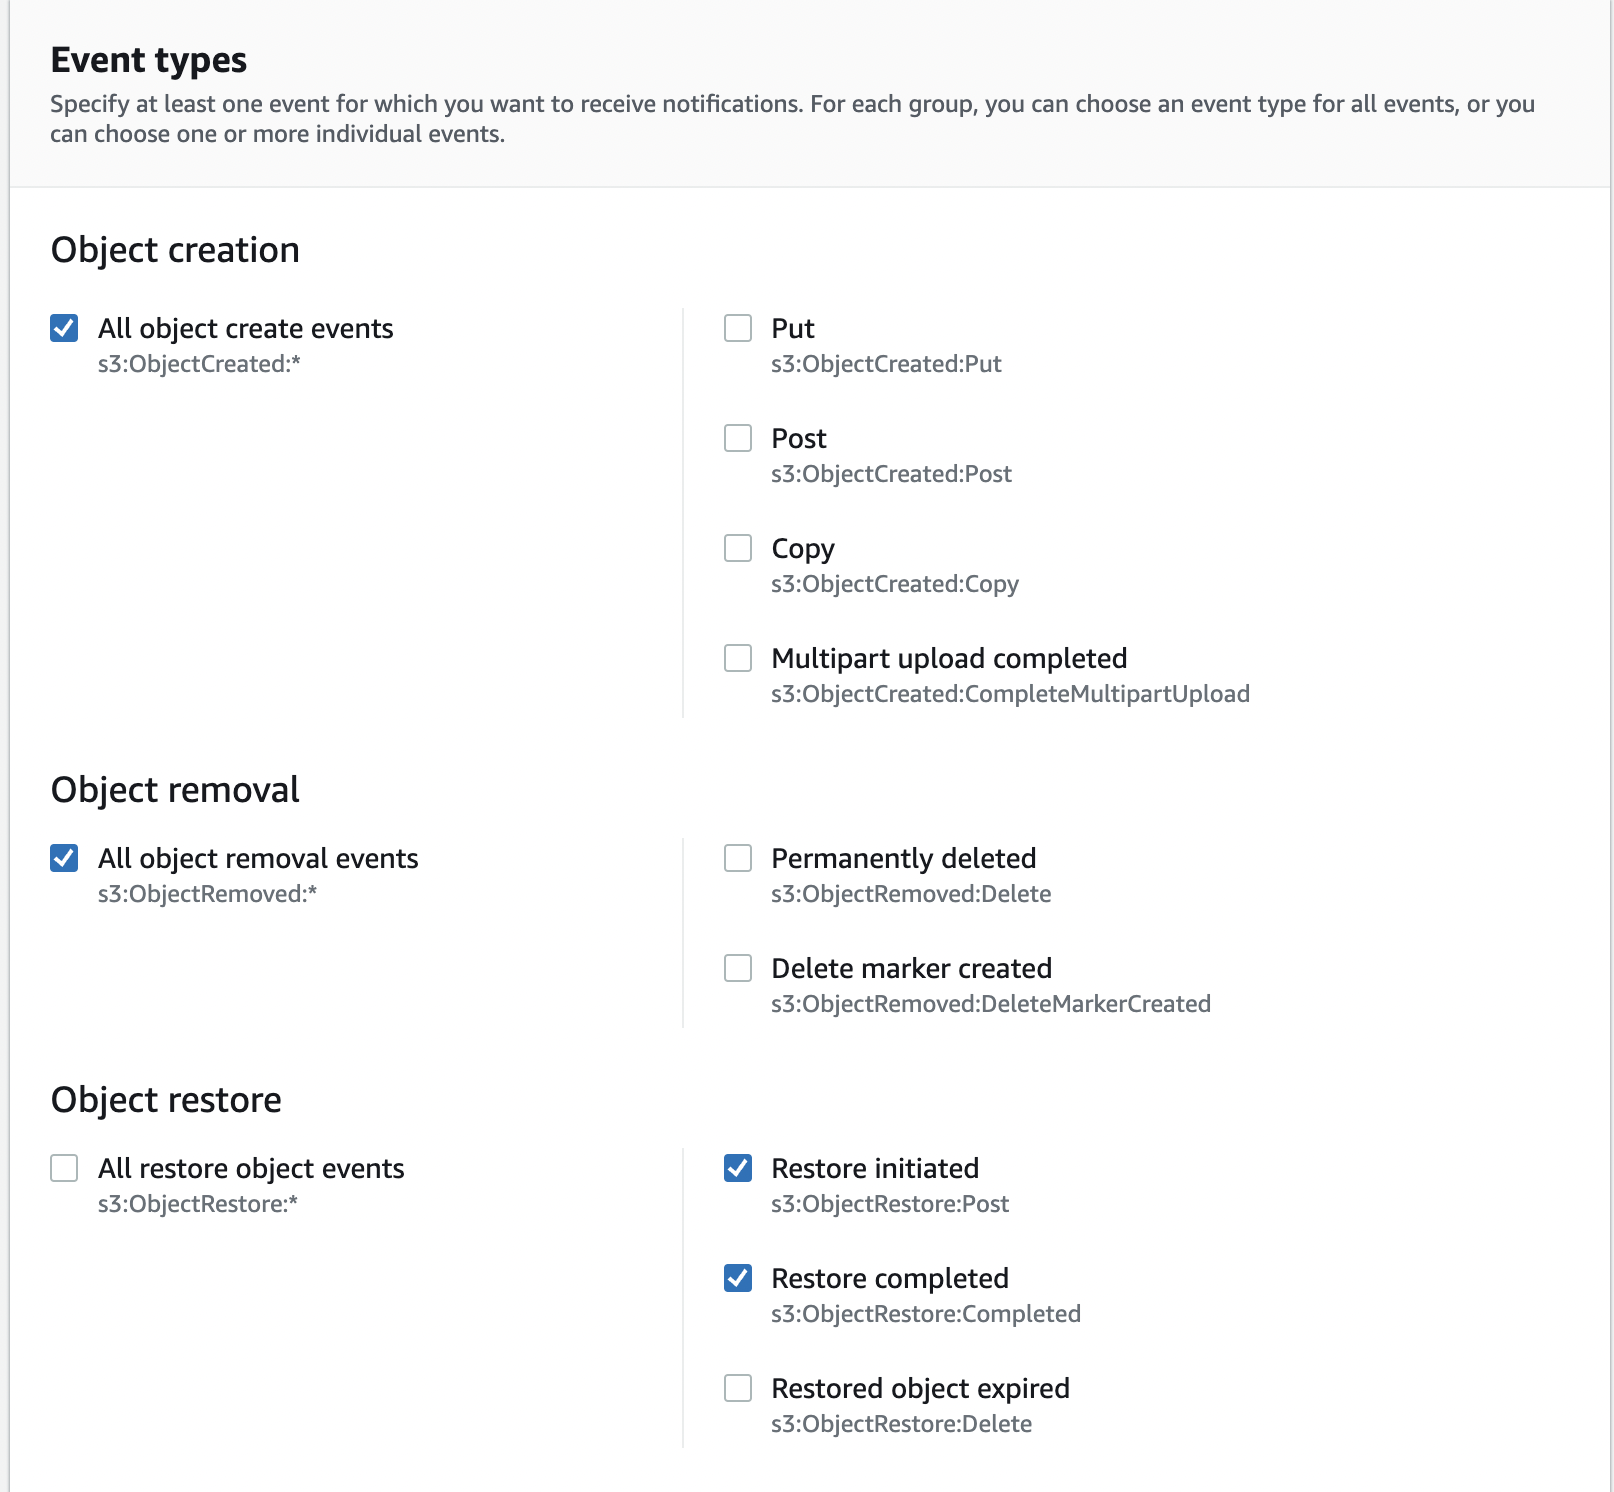Enable "Permanently deleted" notifications

(739, 858)
